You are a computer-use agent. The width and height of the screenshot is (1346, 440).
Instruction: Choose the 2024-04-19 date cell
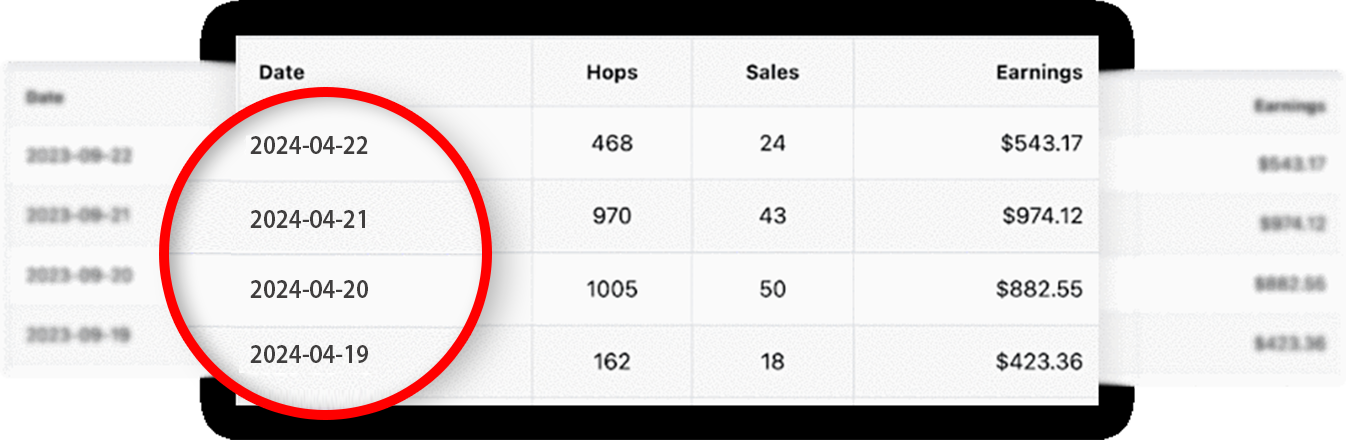[x=309, y=355]
